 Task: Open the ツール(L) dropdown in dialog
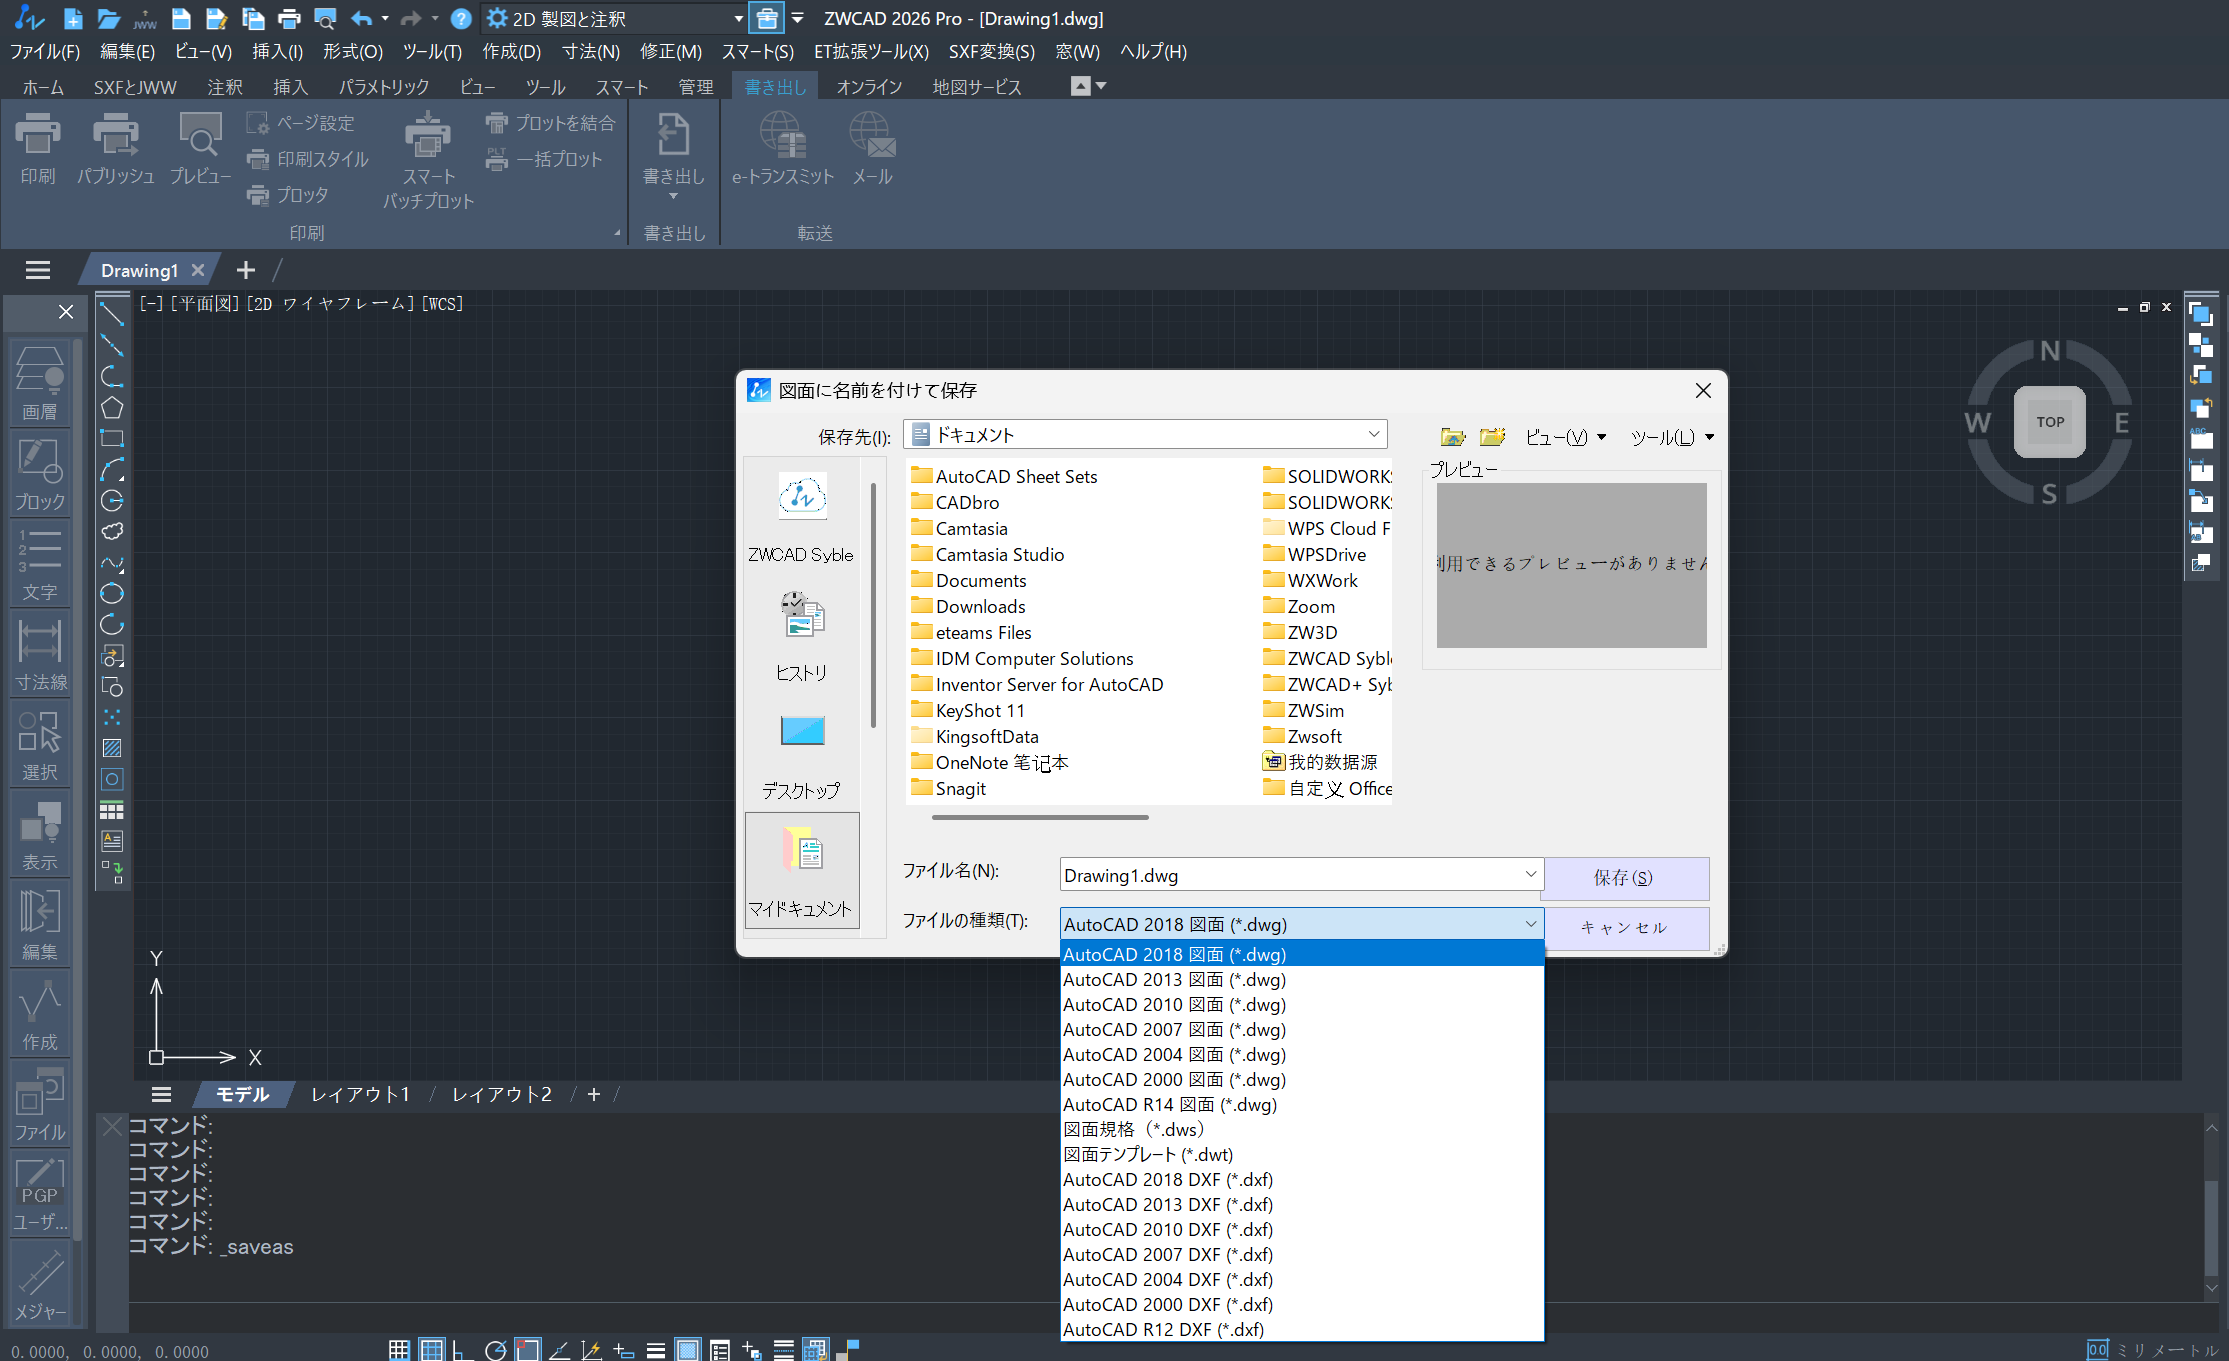click(1672, 437)
